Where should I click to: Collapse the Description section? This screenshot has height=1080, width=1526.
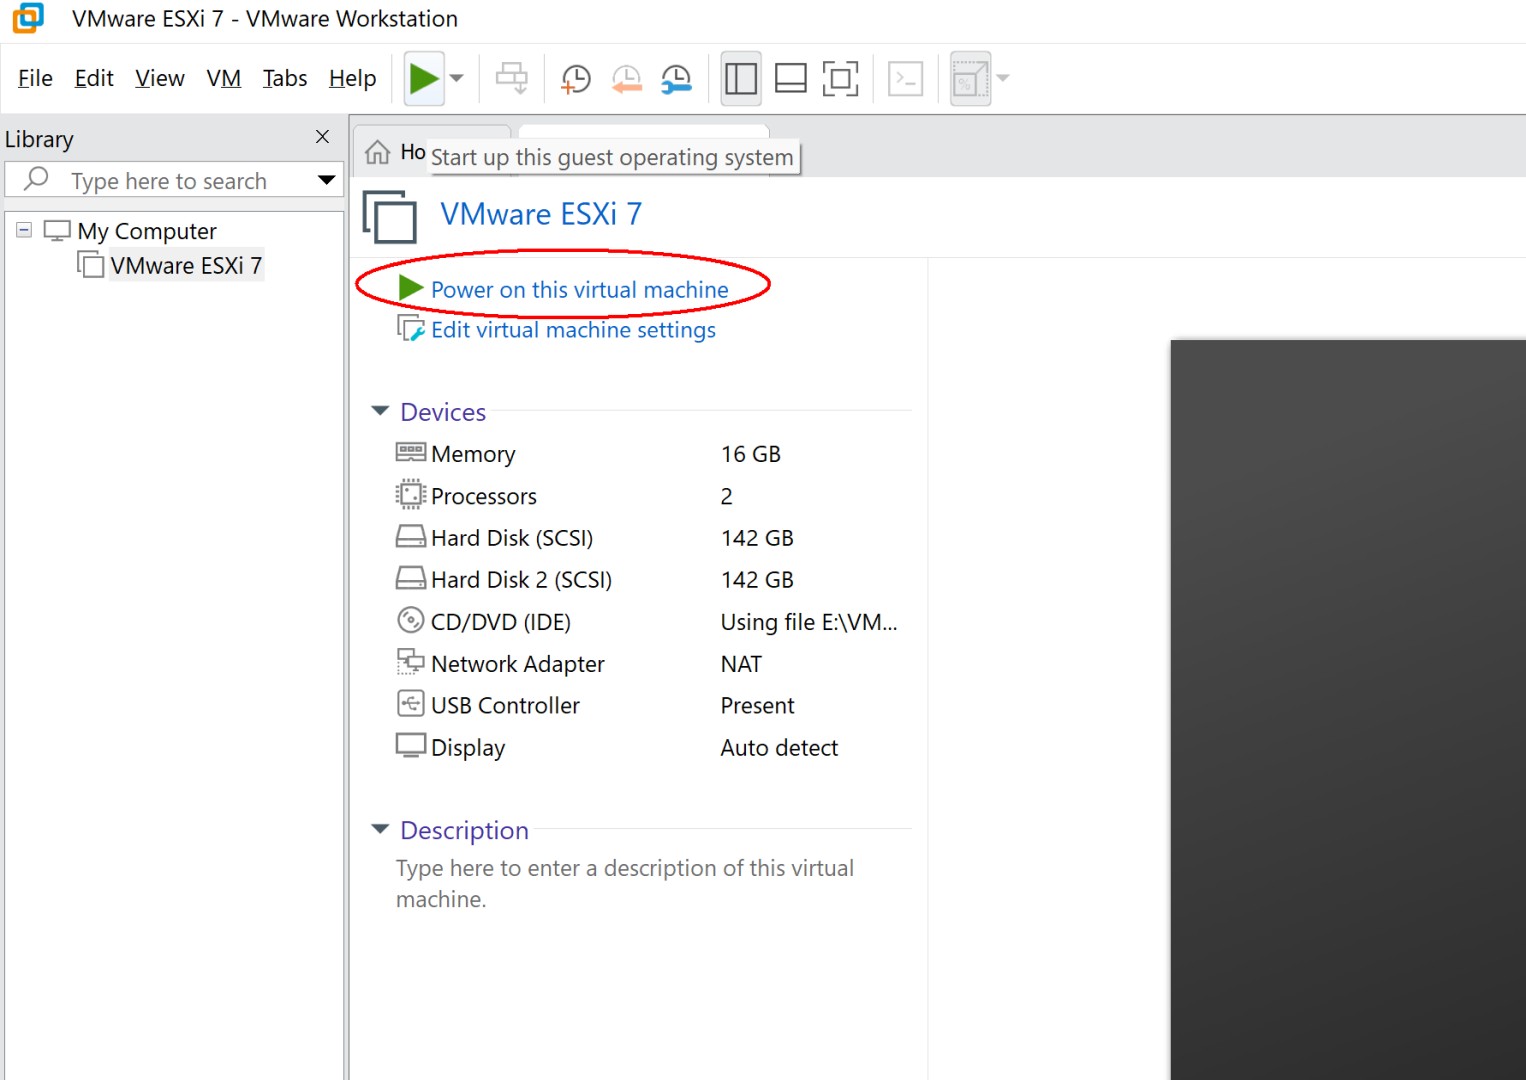[380, 829]
